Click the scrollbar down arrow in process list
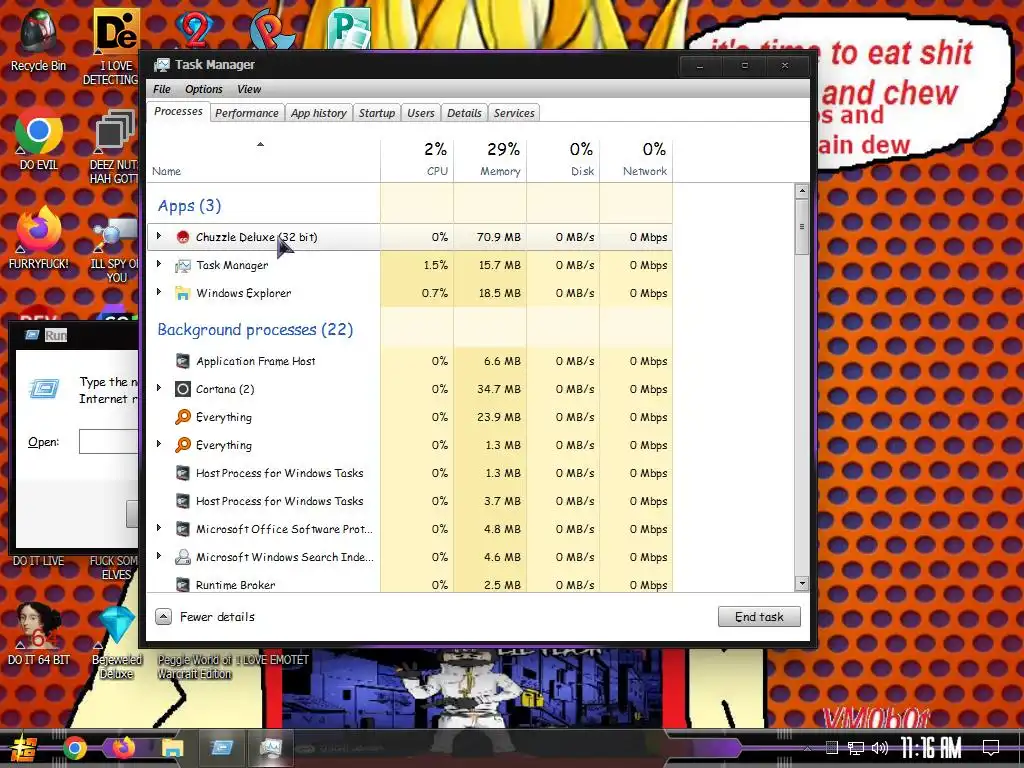This screenshot has width=1024, height=768. [802, 584]
